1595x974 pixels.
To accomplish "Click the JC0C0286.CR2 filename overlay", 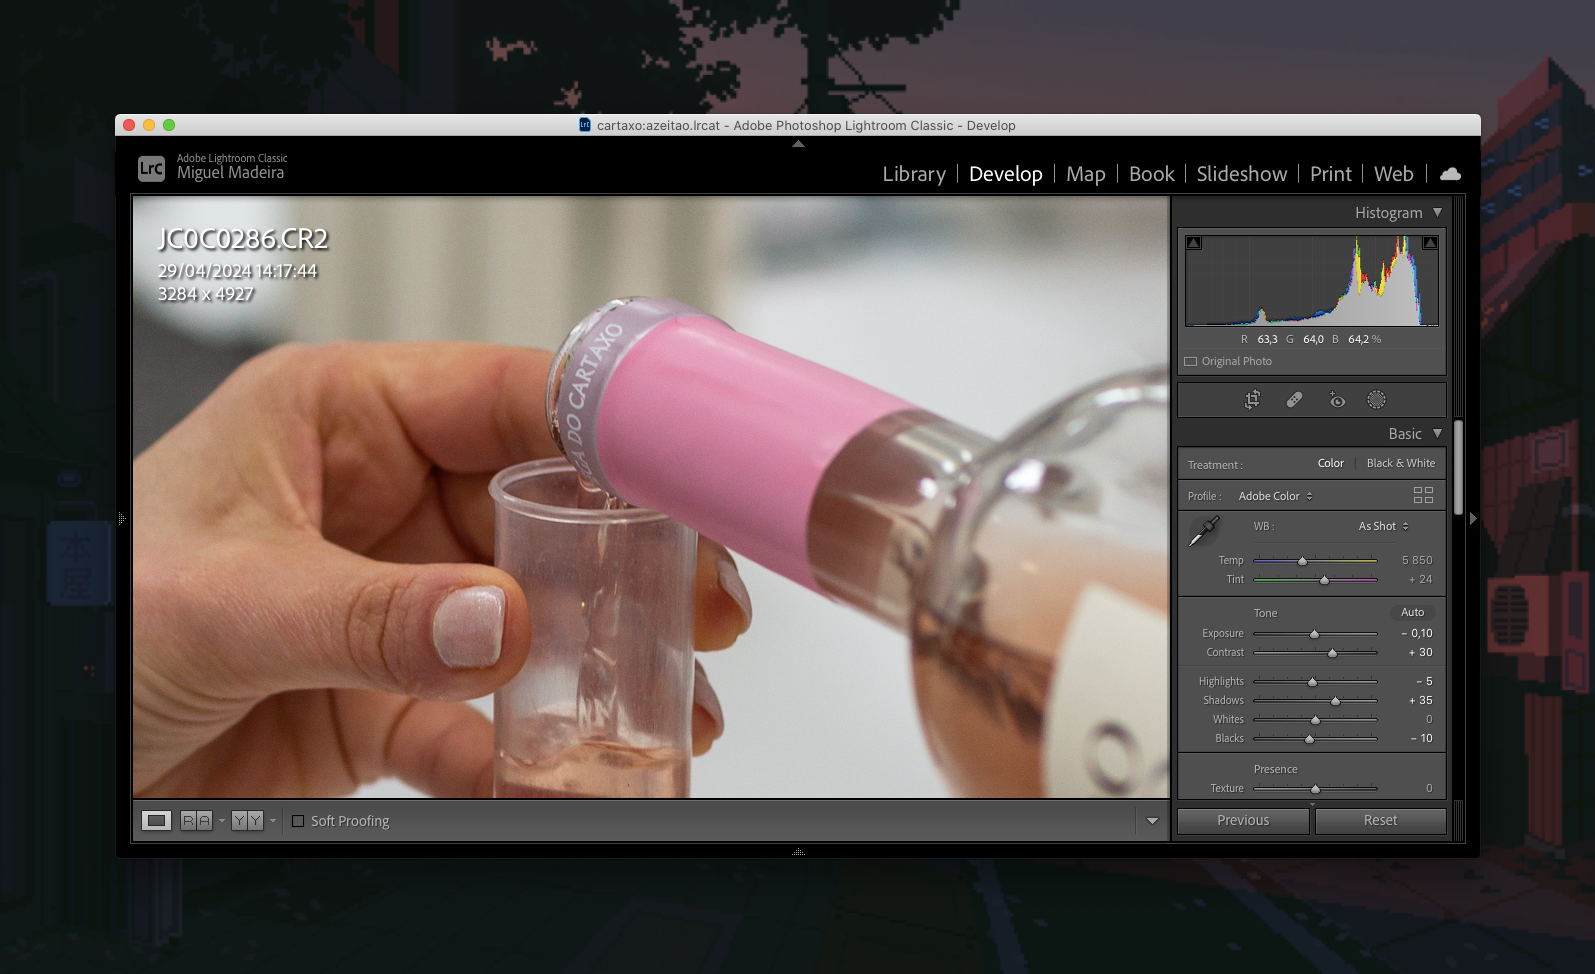I will [243, 239].
